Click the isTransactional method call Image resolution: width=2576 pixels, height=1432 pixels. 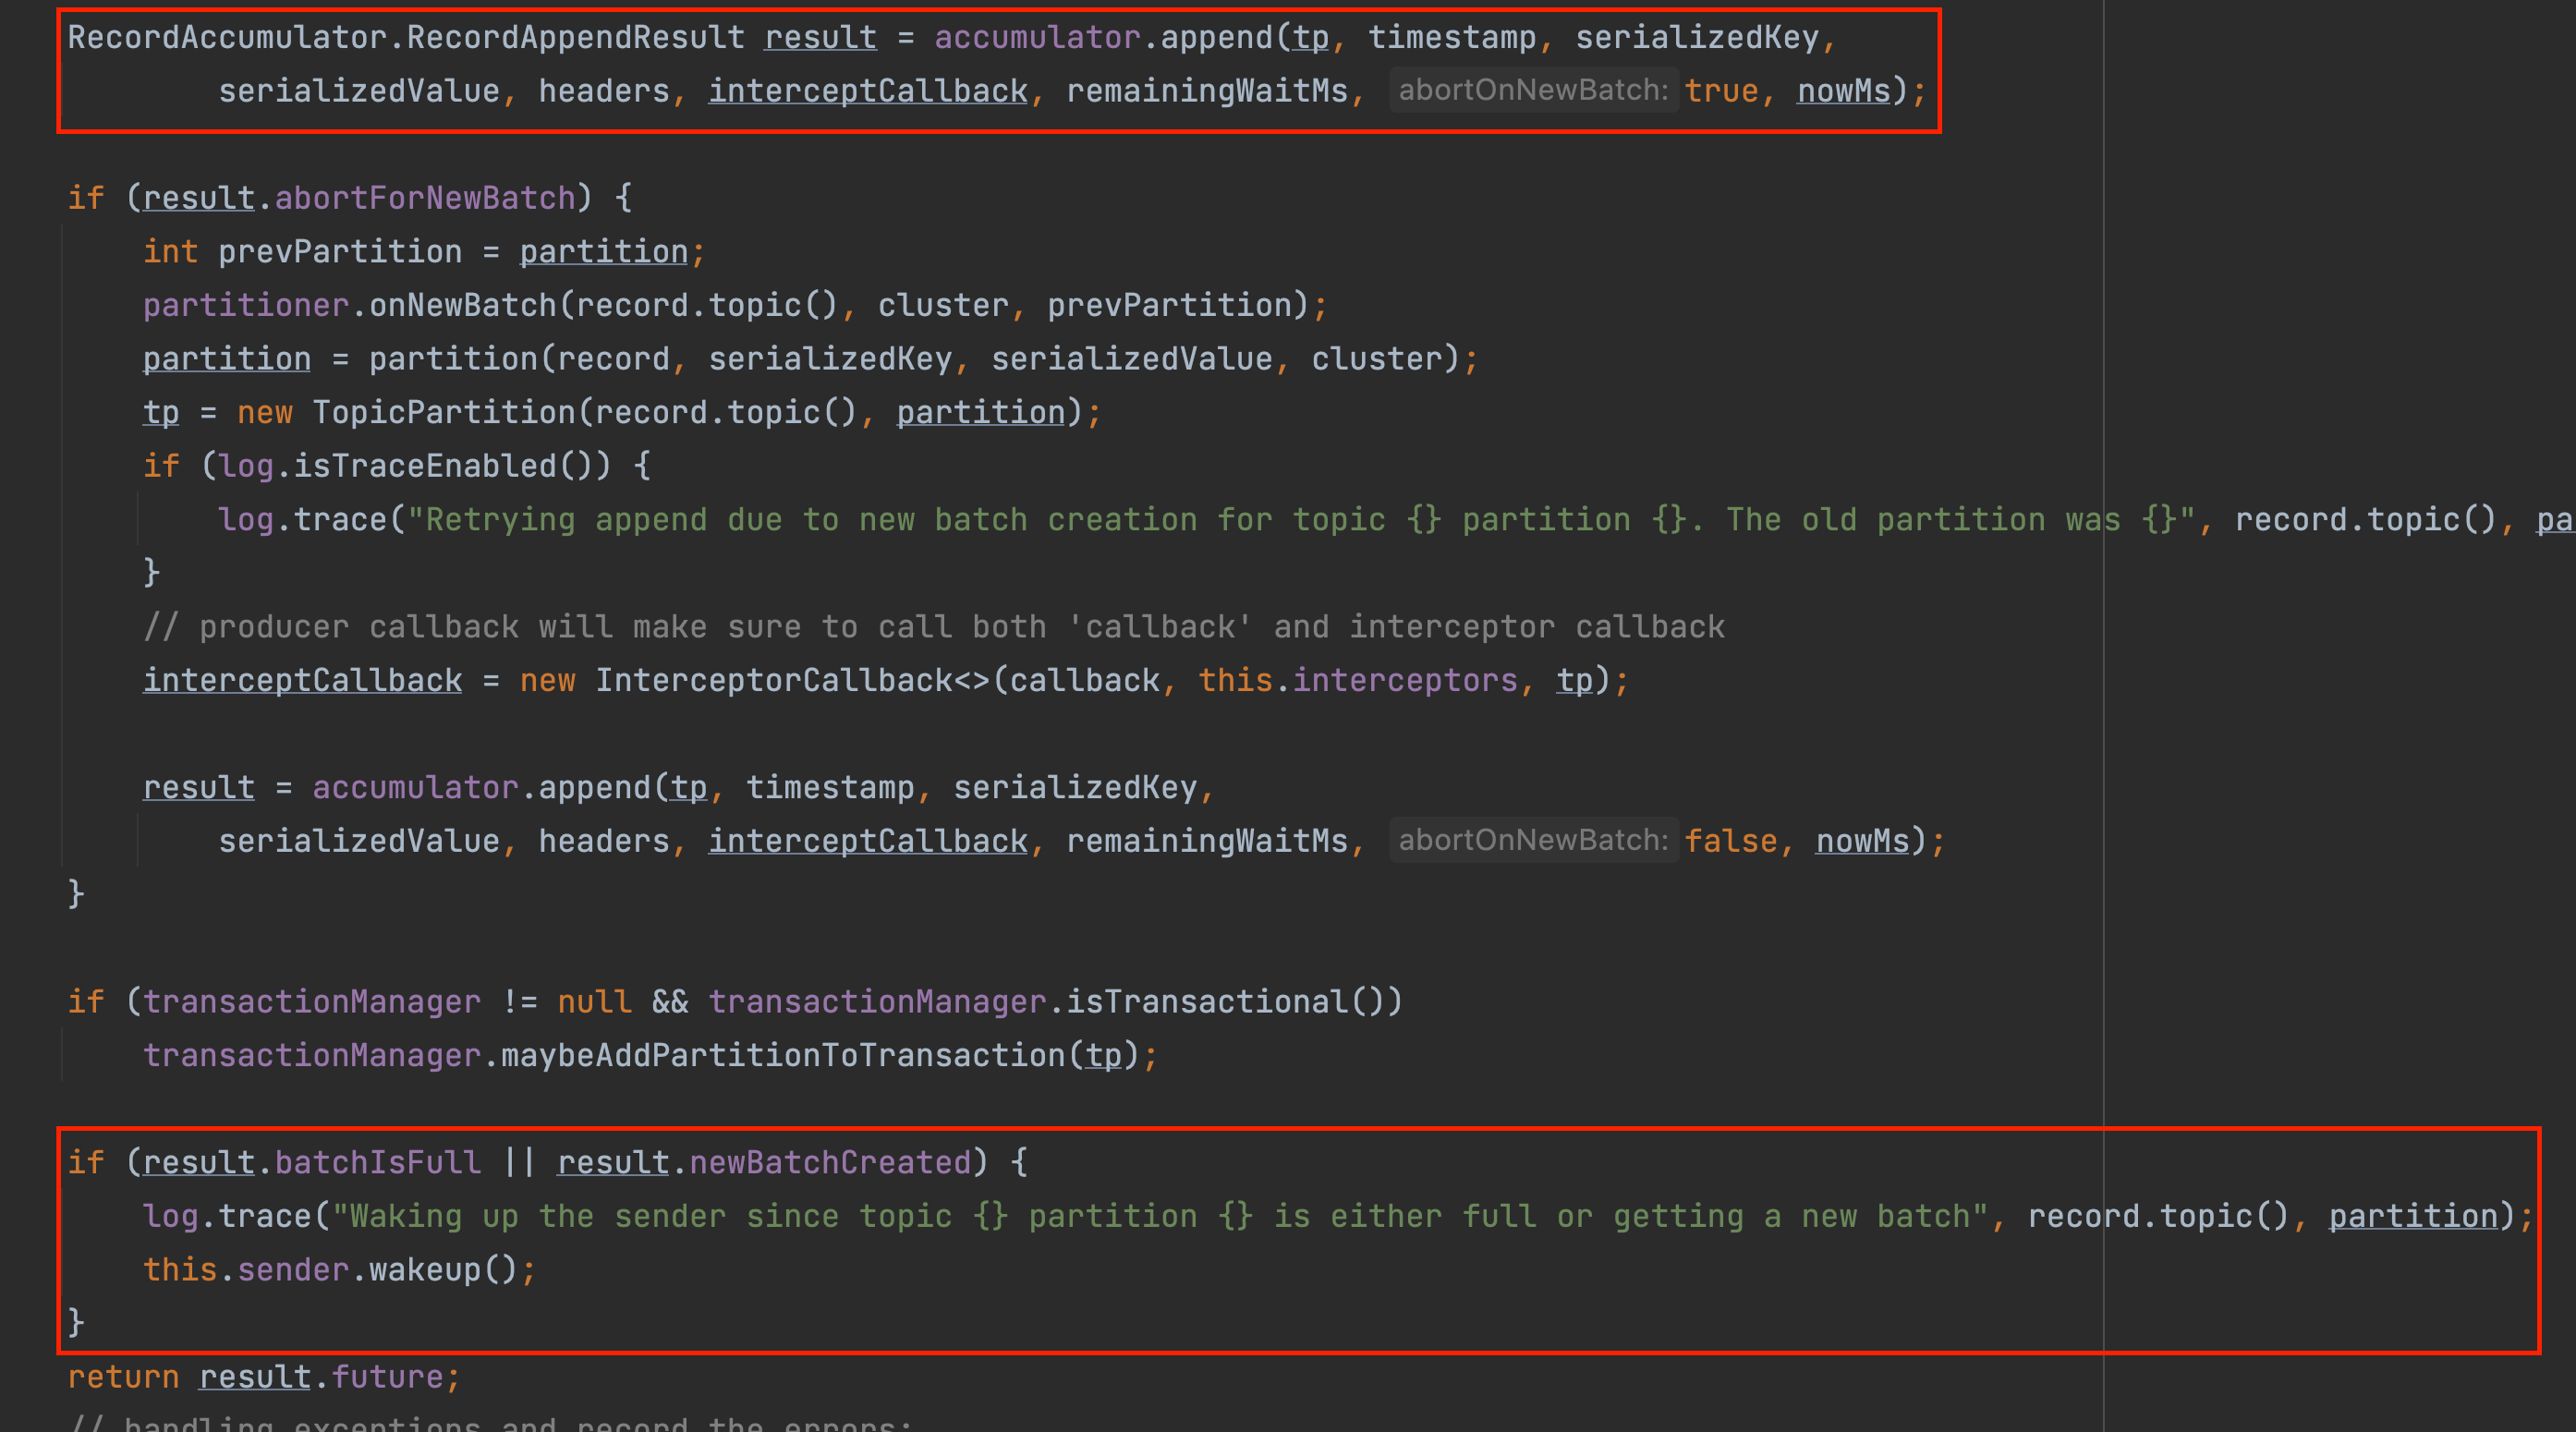click(1206, 1001)
